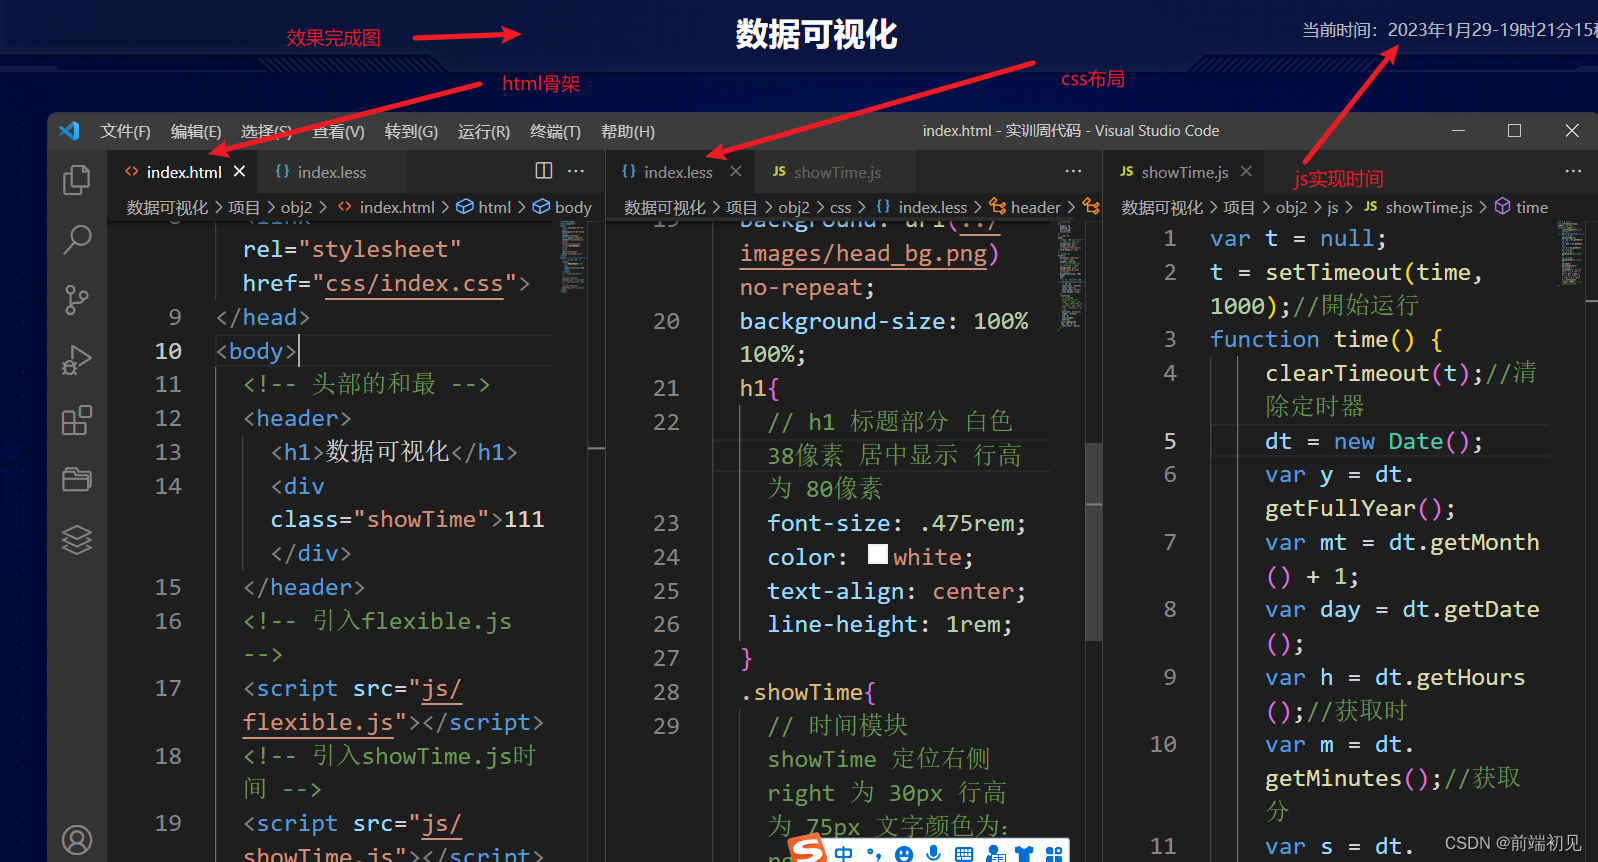The width and height of the screenshot is (1598, 862).
Task: Close the index.less tab in middle group
Action: point(736,172)
